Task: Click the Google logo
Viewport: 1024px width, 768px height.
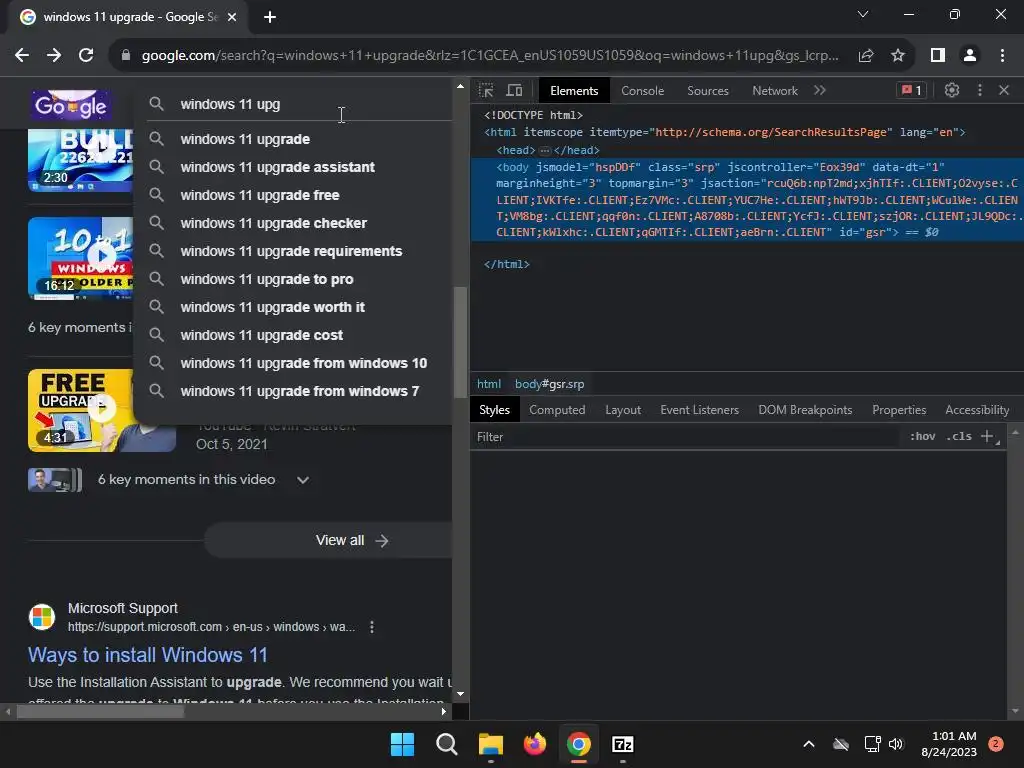Action: 71,105
